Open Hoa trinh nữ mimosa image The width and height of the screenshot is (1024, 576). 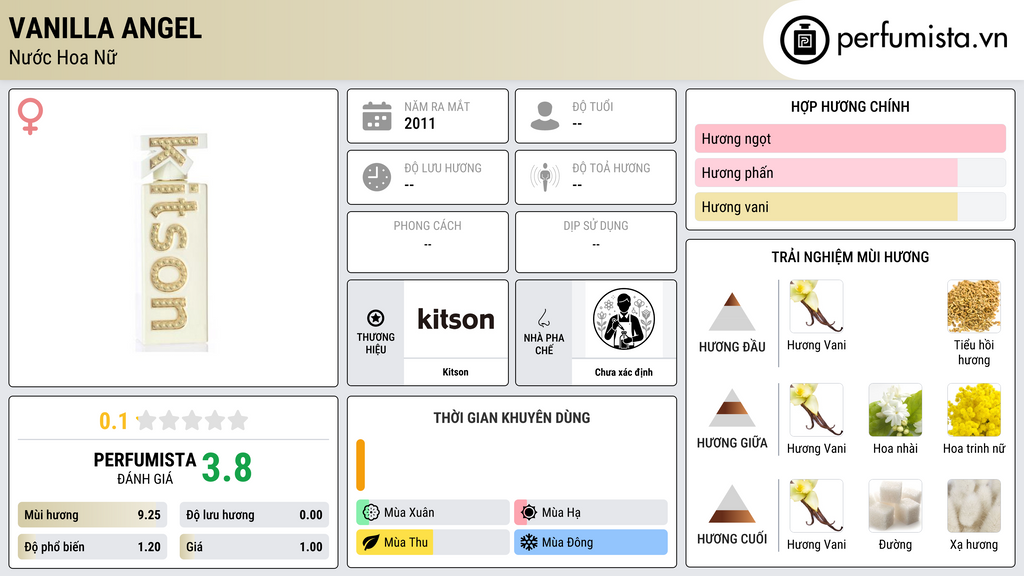(974, 409)
